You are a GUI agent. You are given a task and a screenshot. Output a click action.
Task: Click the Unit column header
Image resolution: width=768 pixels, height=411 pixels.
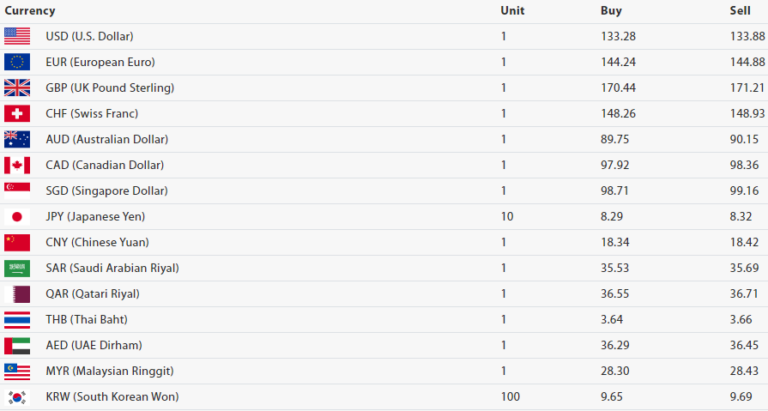(x=512, y=10)
